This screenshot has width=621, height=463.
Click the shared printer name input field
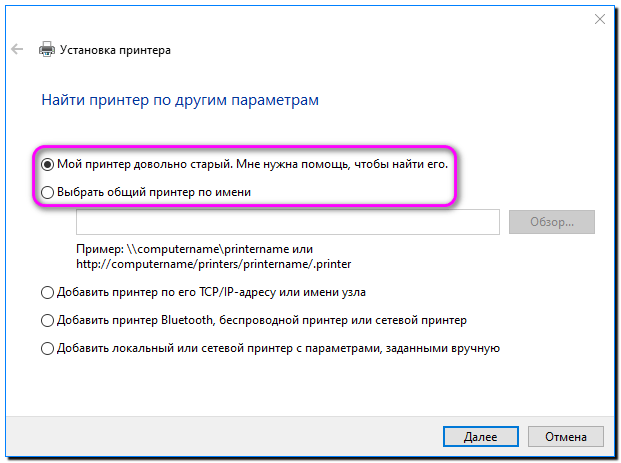click(x=287, y=222)
